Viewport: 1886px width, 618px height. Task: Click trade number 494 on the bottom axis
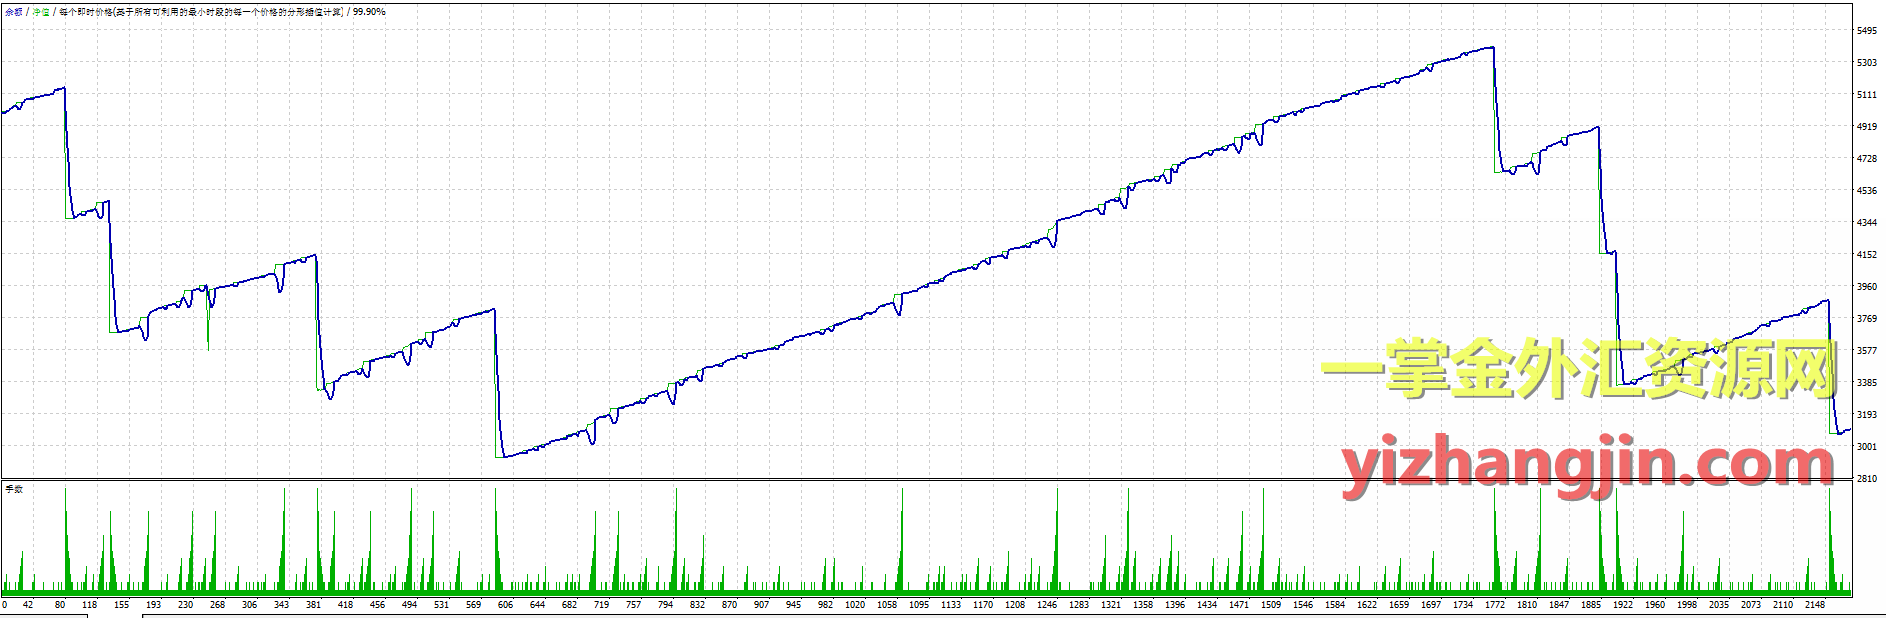(x=409, y=605)
